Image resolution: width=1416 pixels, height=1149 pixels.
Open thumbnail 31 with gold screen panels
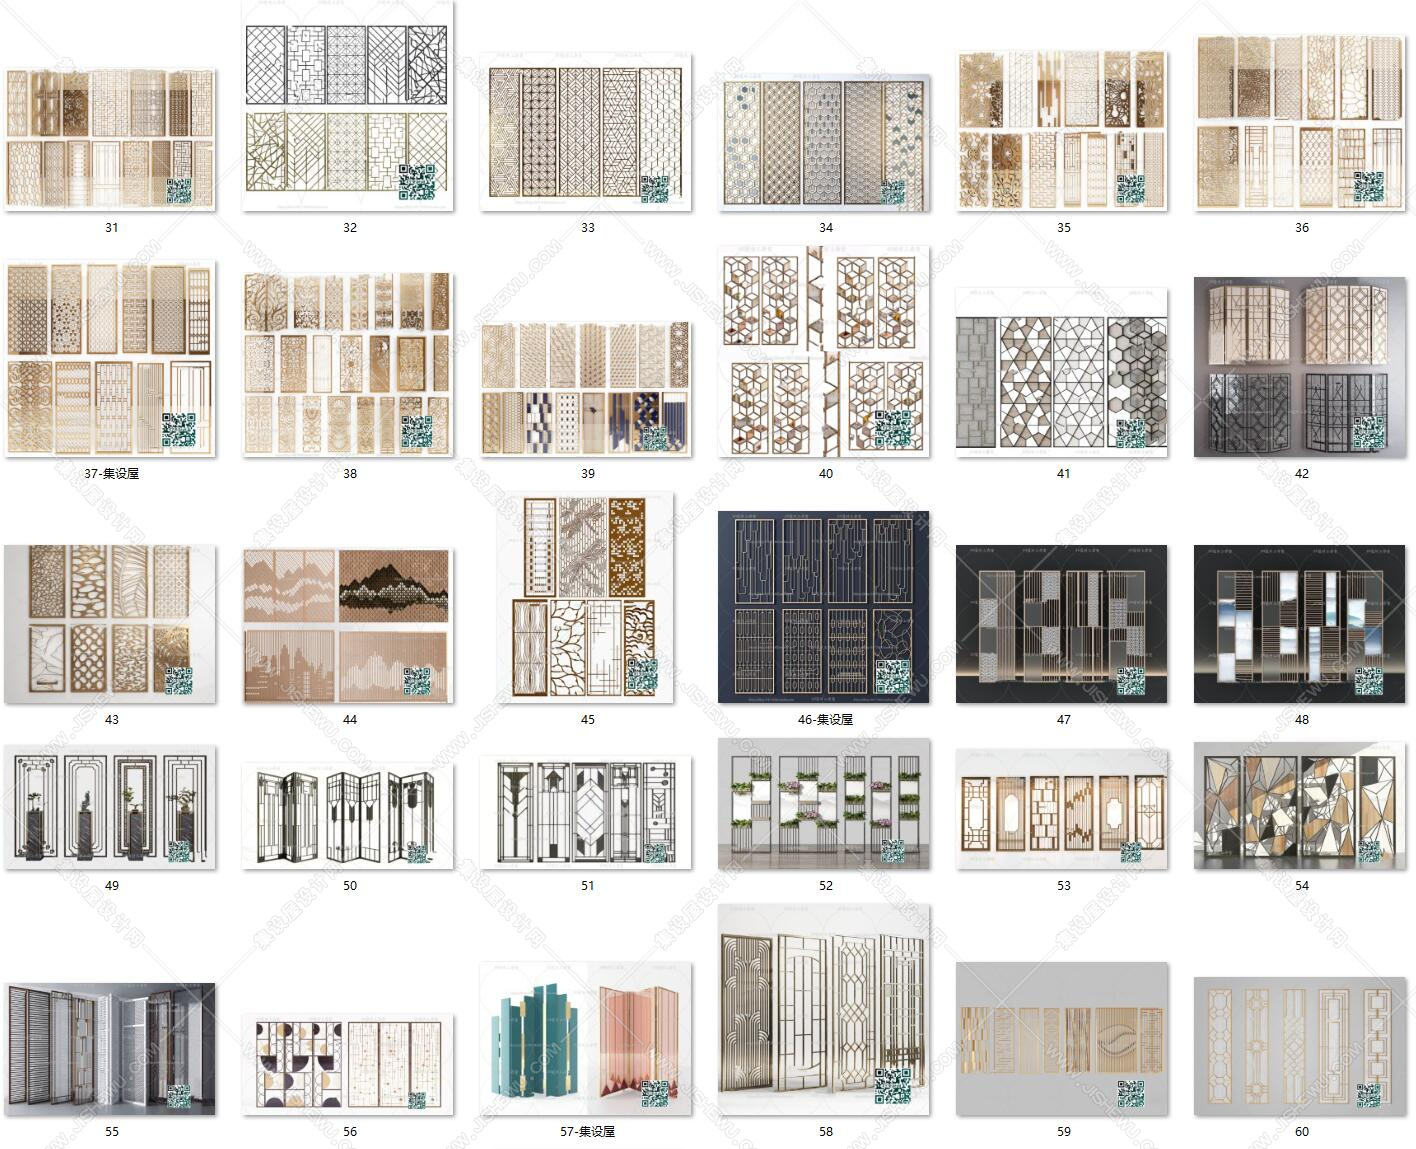(x=110, y=140)
